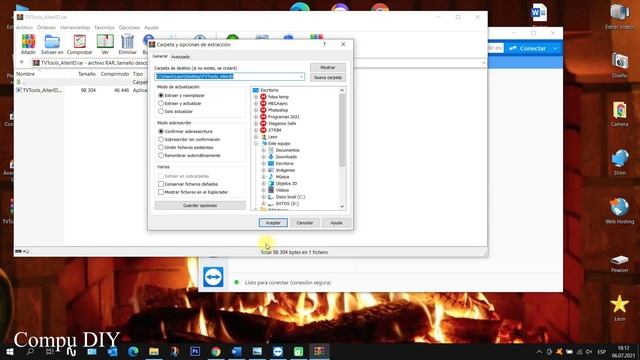Open Microsoft Edge from the taskbar
The image size is (640, 360).
133,351
